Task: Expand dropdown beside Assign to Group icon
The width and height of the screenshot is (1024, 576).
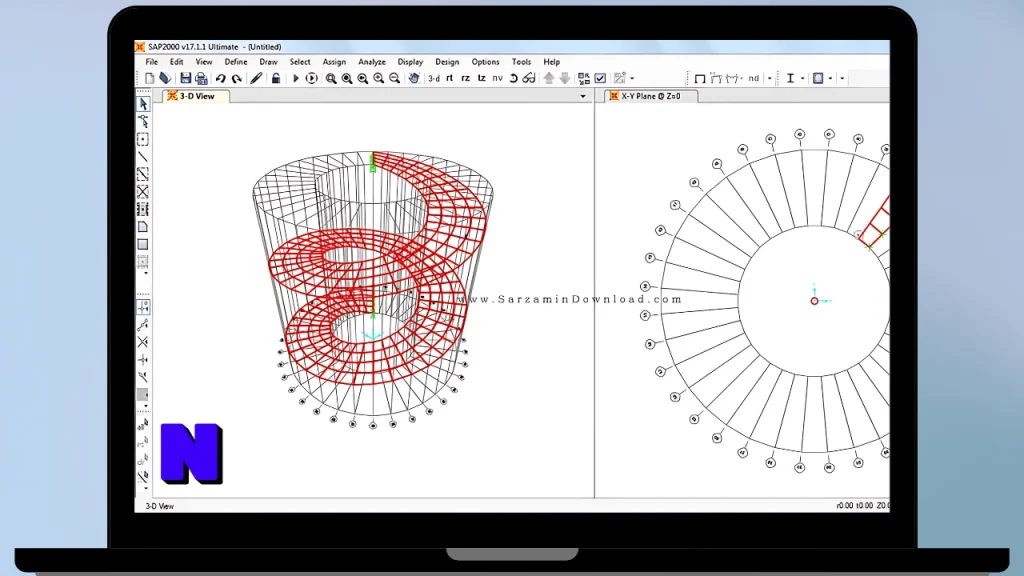Action: pos(632,78)
